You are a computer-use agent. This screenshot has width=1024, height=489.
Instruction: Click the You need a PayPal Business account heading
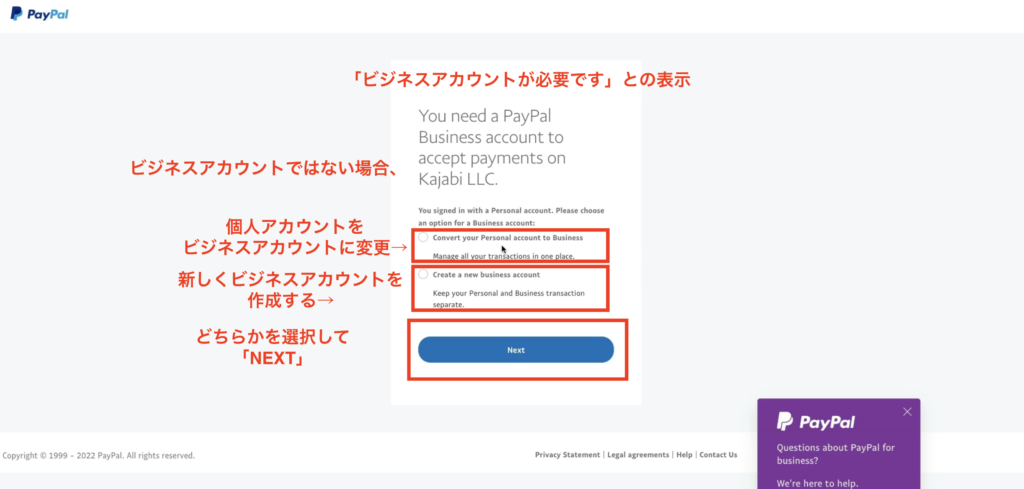492,147
